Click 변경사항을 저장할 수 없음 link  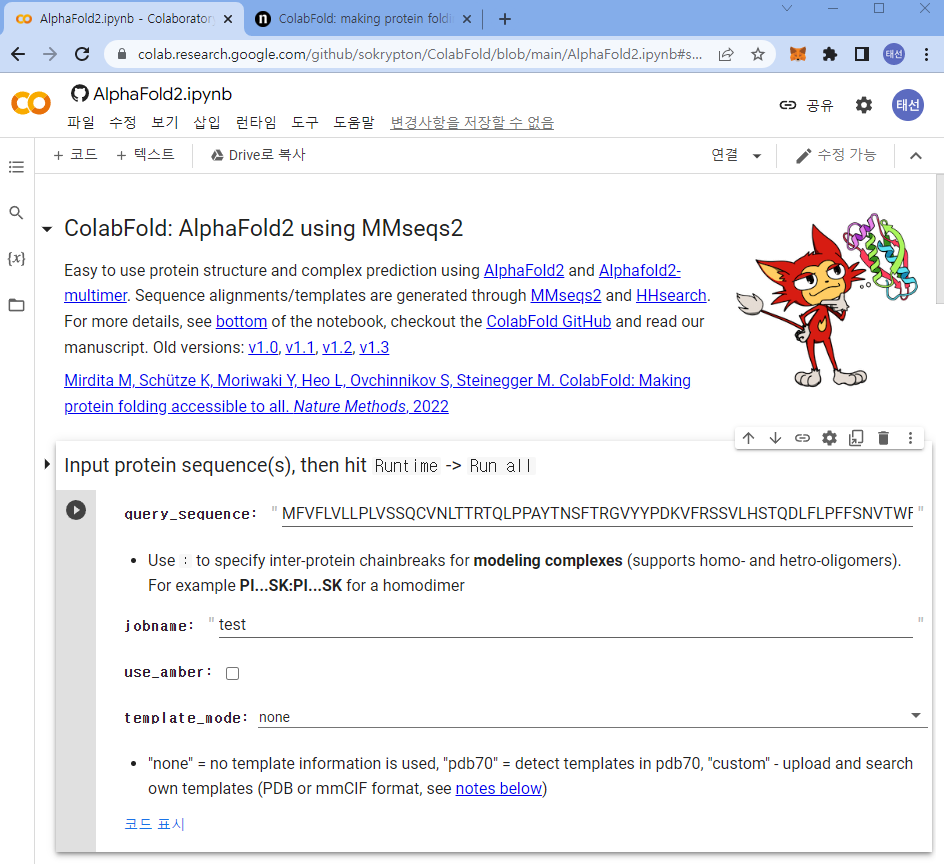[x=472, y=123]
